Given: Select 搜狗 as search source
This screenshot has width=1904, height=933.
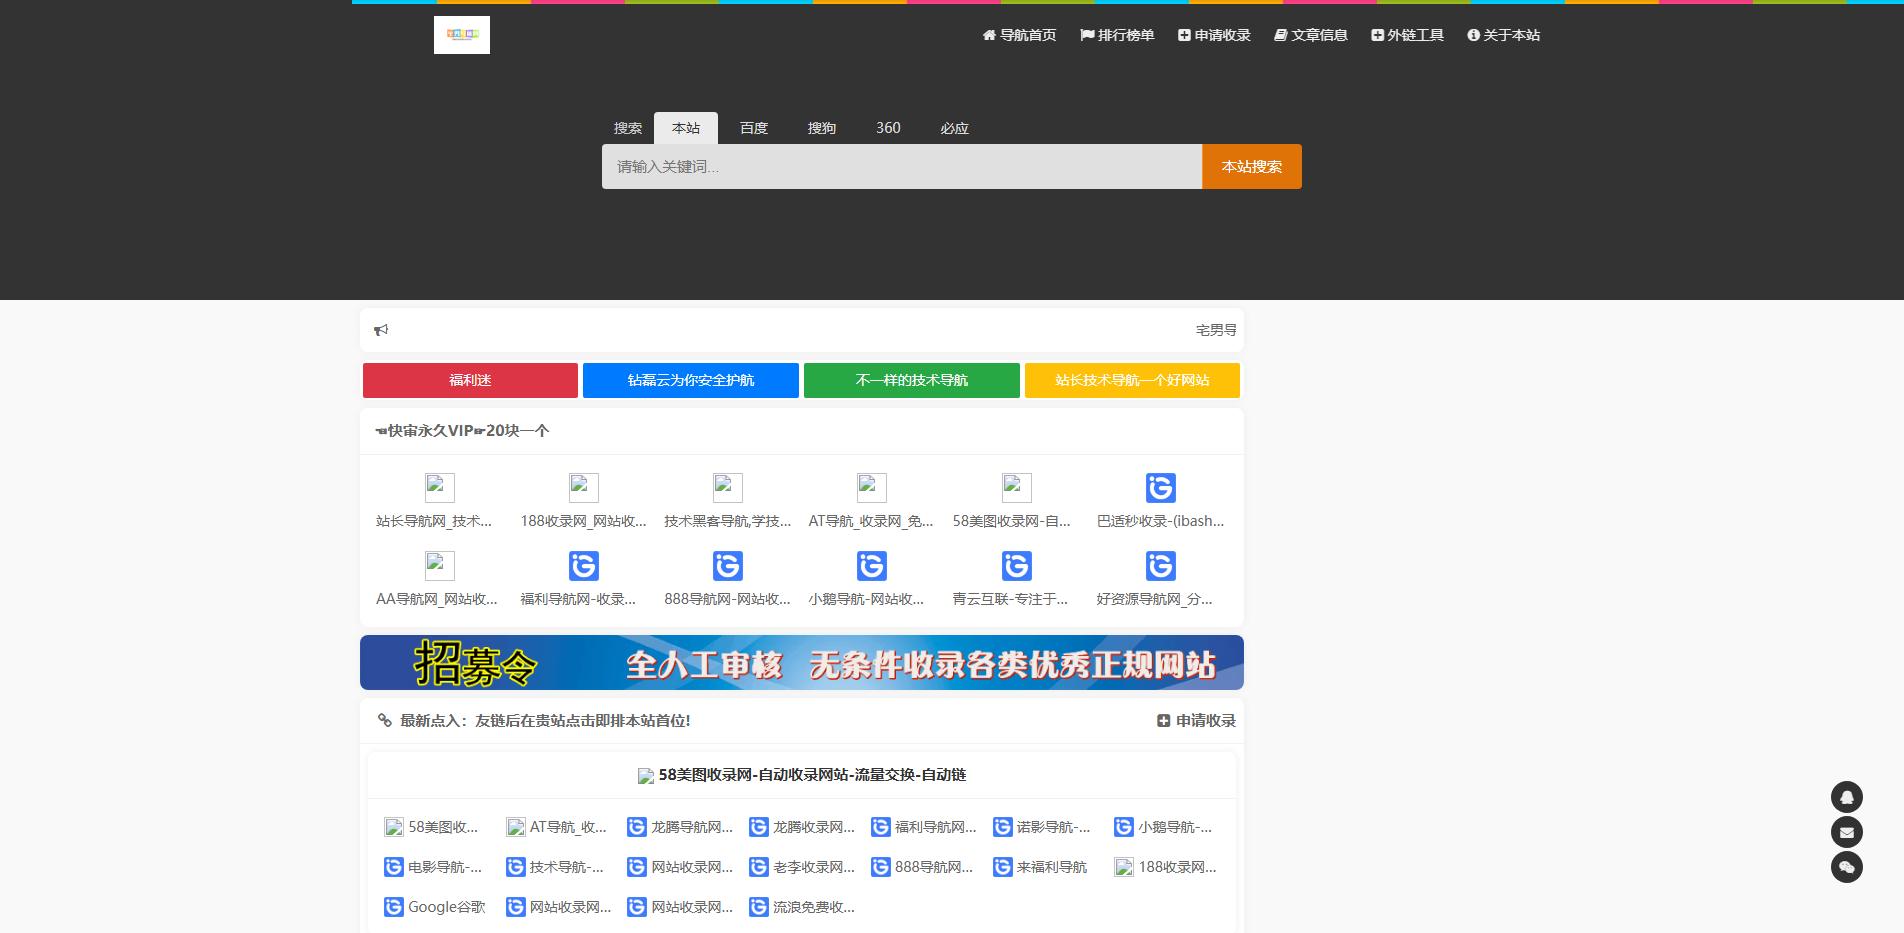Looking at the screenshot, I should click(x=821, y=127).
